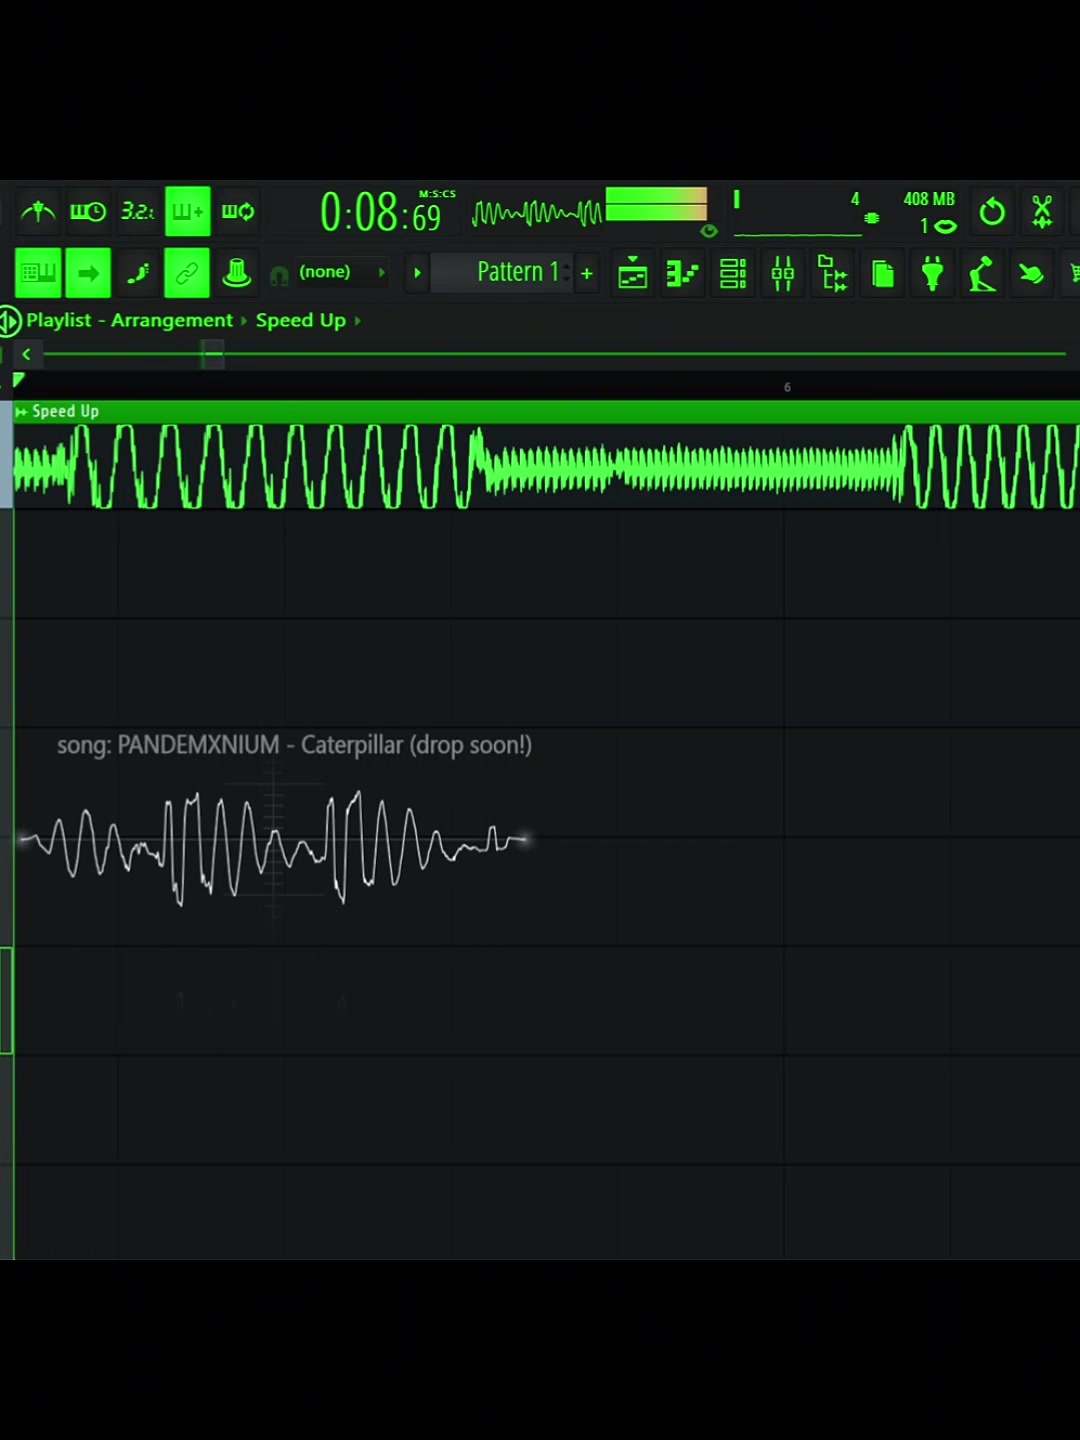
Task: Disable auto-scroll arrow button
Action: [x=88, y=273]
